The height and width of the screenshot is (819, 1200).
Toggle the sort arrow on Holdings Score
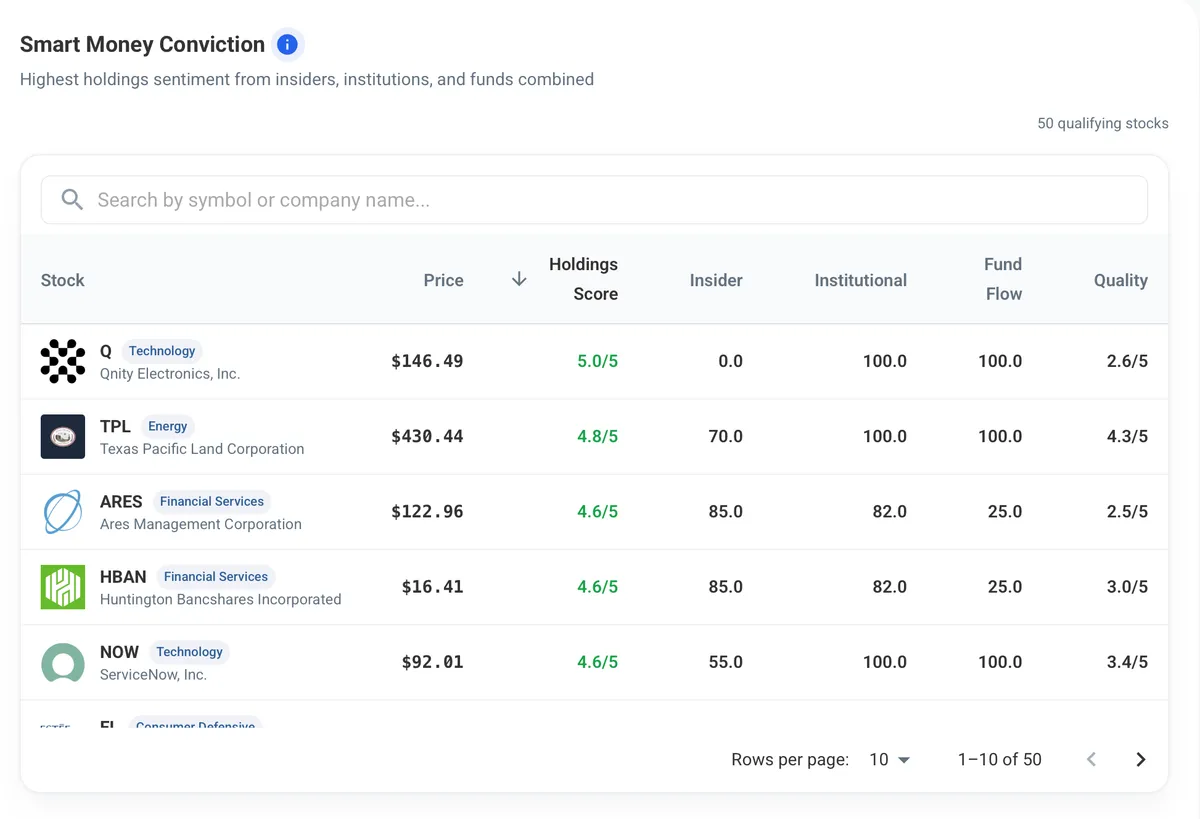[519, 279]
